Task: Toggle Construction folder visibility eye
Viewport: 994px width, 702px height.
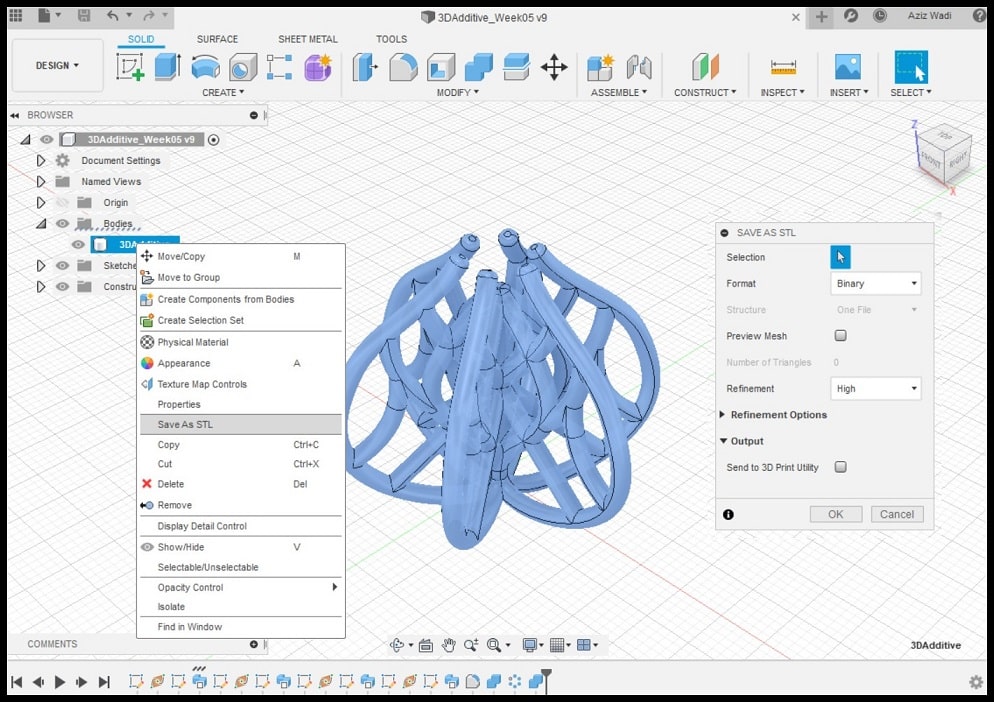Action: [x=62, y=287]
